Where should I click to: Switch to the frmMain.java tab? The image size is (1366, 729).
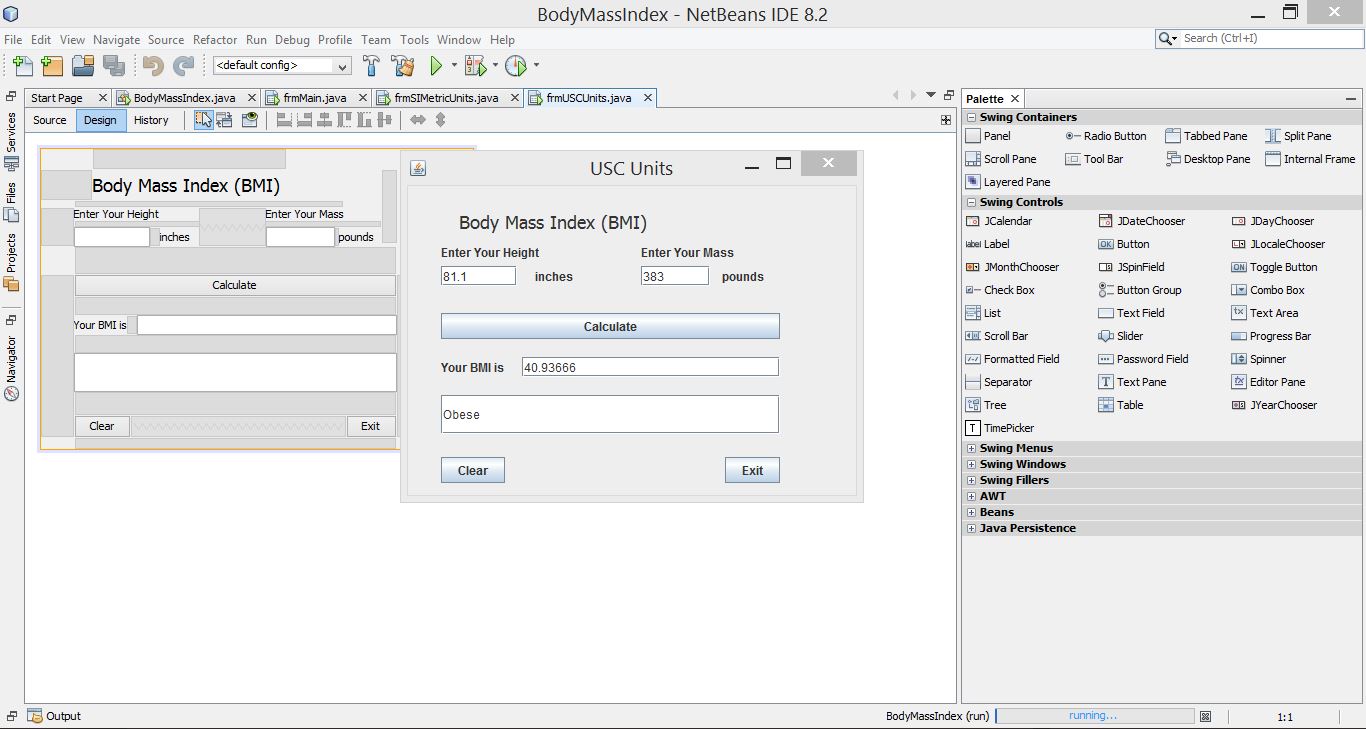(x=314, y=98)
